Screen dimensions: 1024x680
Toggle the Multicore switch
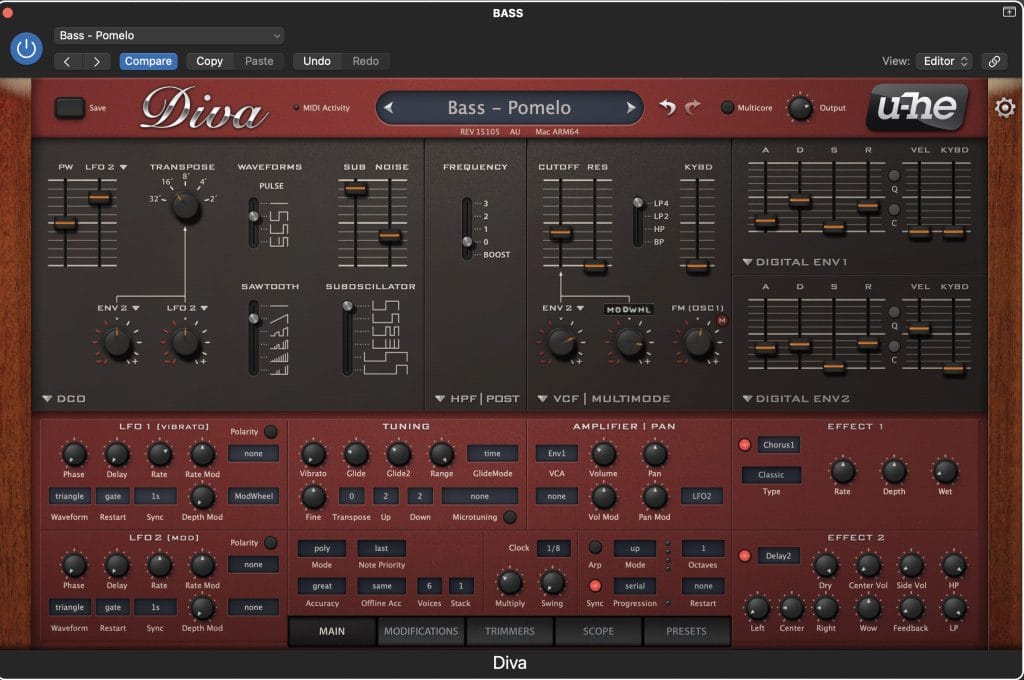tap(727, 108)
